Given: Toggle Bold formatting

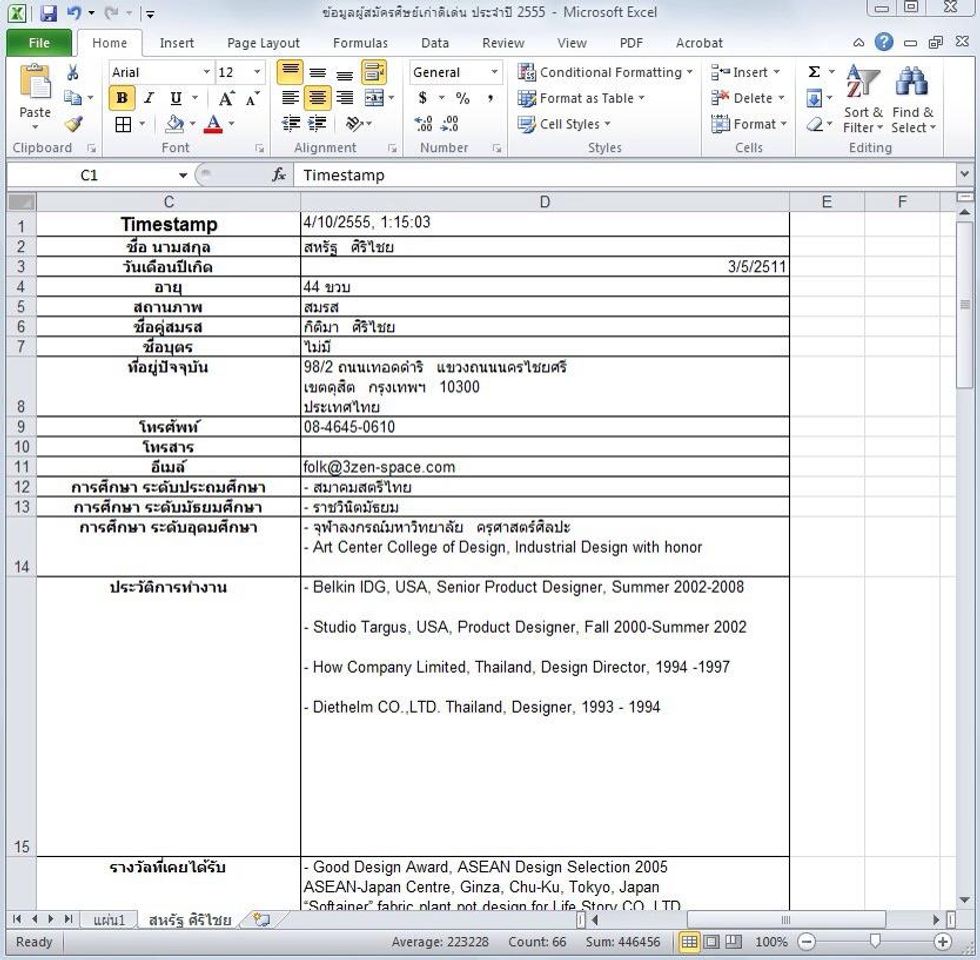Looking at the screenshot, I should 122,98.
